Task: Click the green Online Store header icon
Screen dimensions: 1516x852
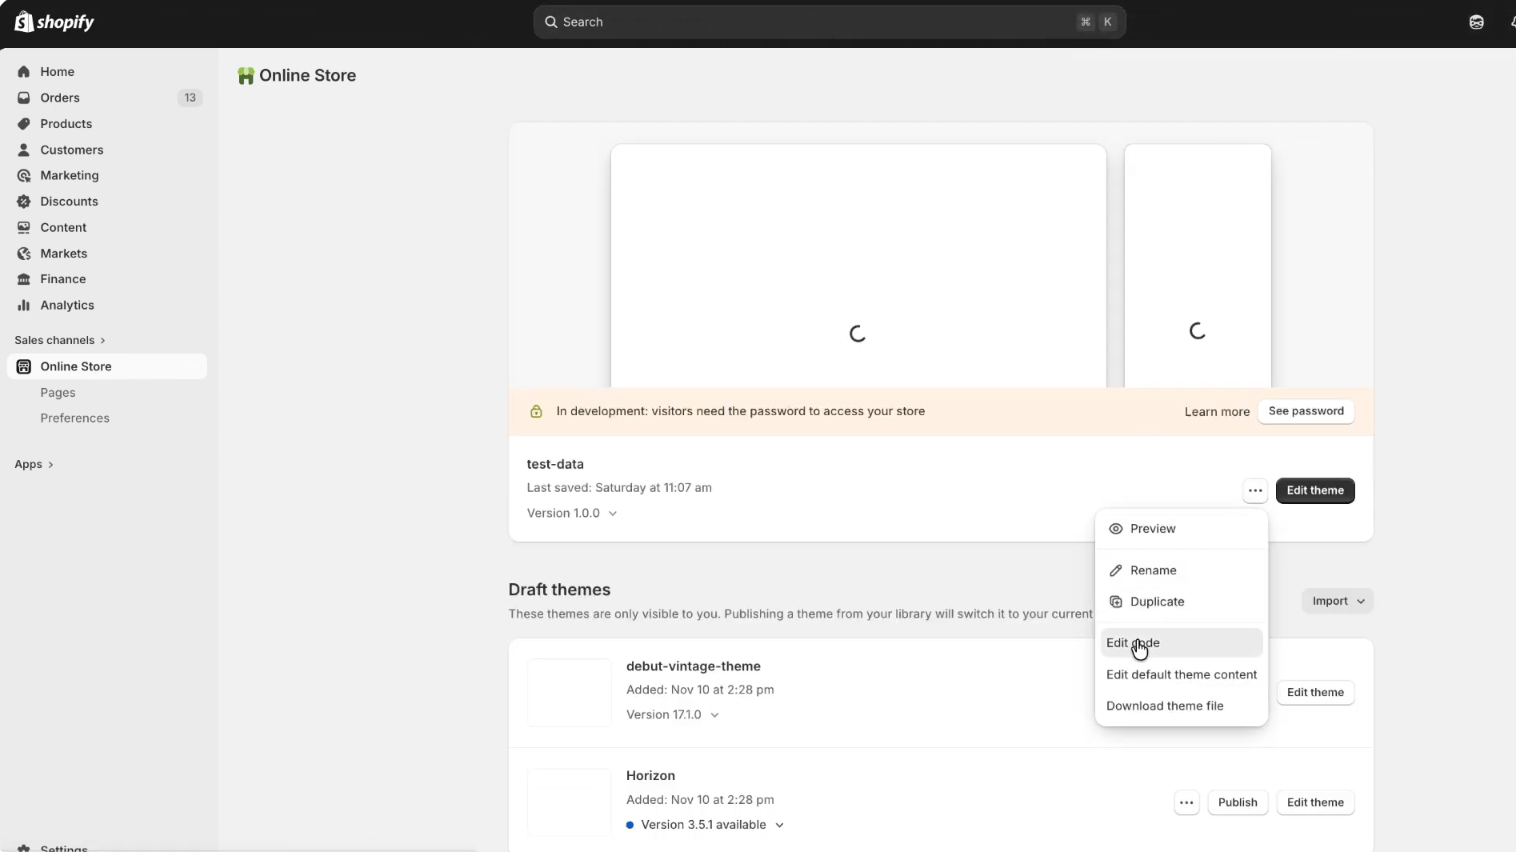Action: point(245,76)
